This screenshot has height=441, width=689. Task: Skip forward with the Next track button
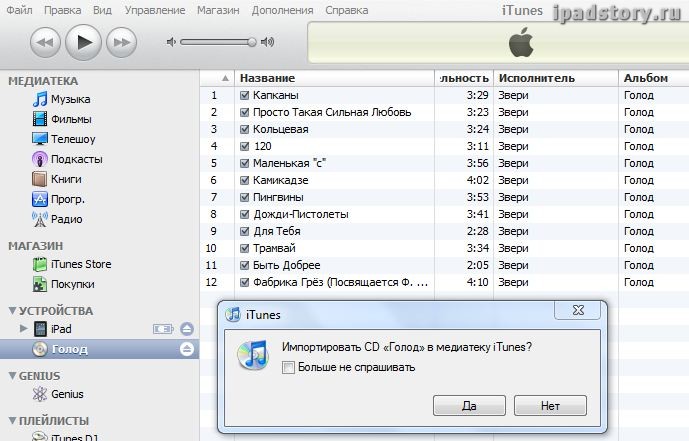[x=122, y=42]
